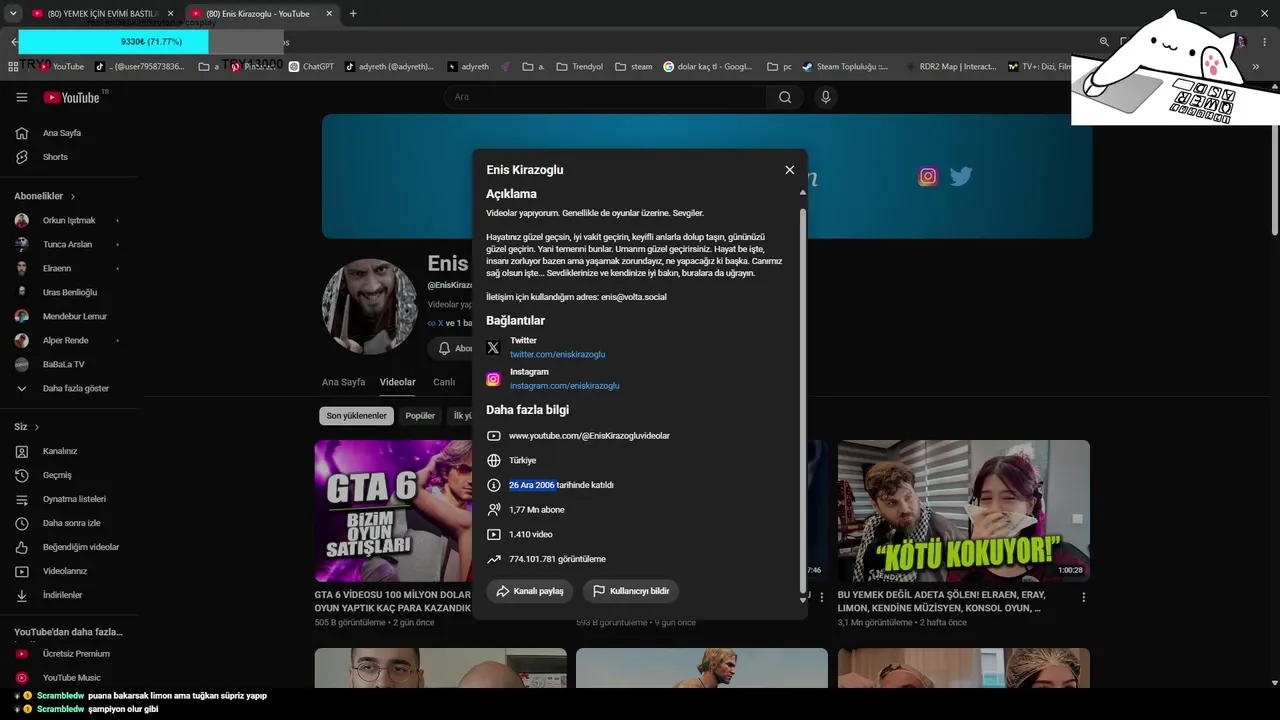Open Videolarınız in the sidebar
The width and height of the screenshot is (1280, 720).
(x=65, y=571)
